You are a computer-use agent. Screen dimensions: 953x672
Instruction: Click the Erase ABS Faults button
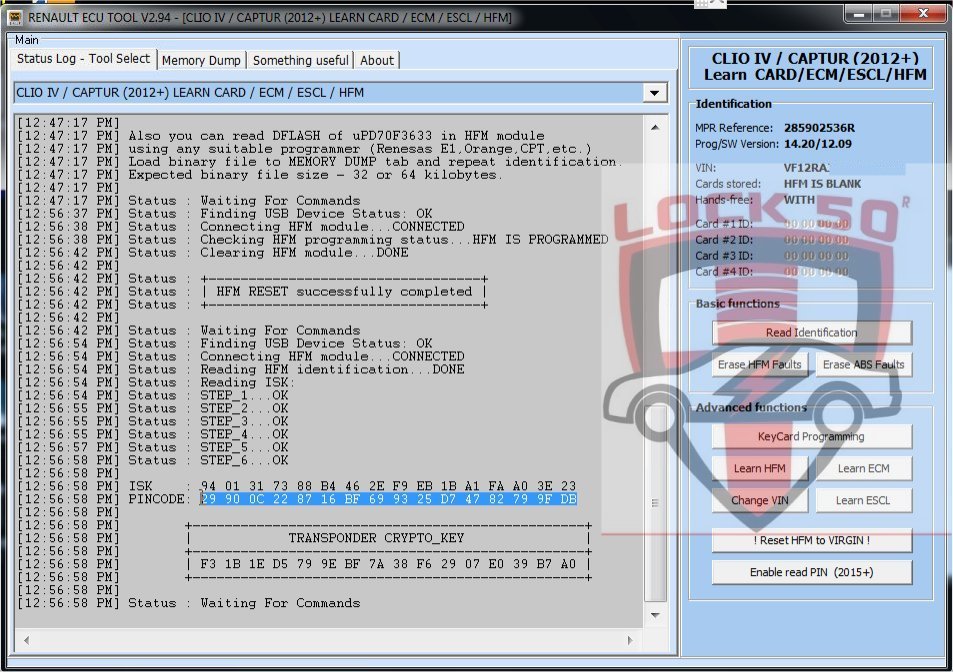[x=863, y=365]
